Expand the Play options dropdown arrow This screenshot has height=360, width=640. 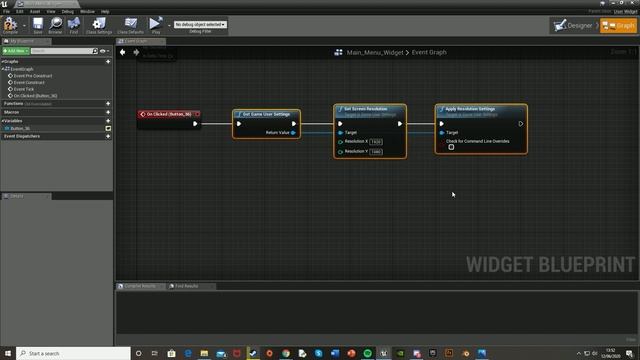click(x=169, y=25)
